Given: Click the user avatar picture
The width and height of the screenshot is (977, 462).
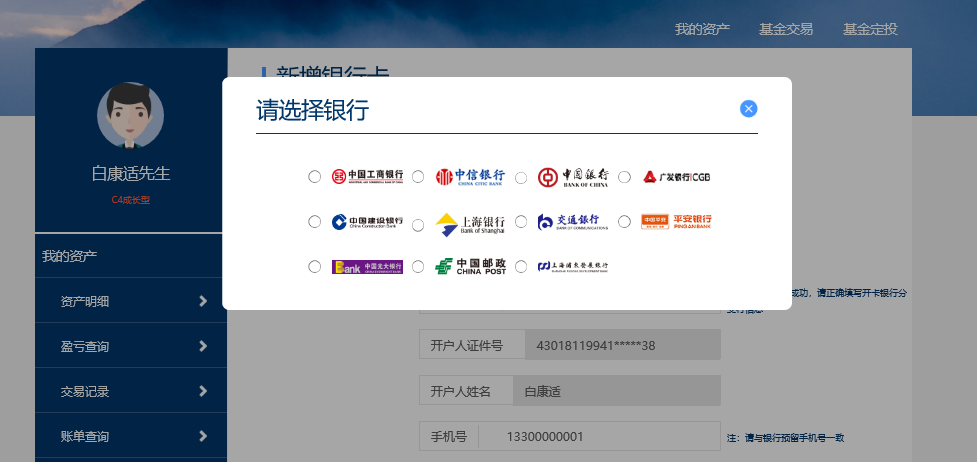Looking at the screenshot, I should [130, 115].
